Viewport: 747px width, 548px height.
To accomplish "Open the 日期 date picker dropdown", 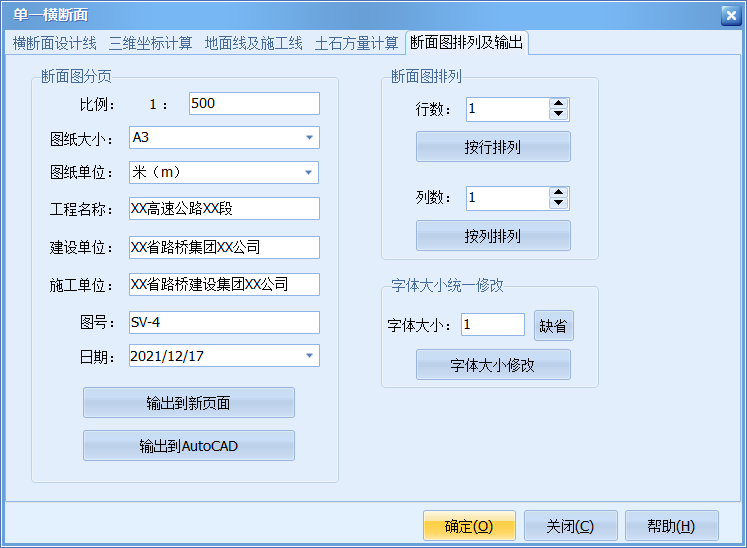I will [309, 355].
